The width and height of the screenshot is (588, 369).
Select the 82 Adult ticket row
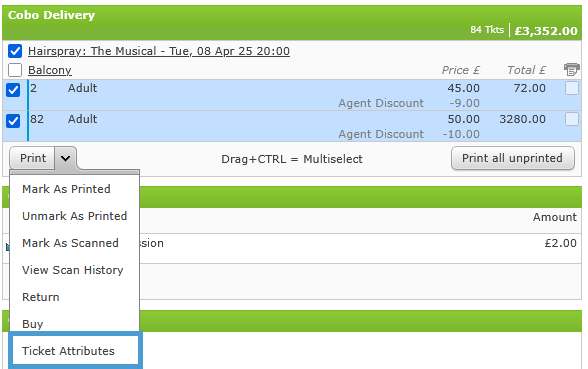[292, 126]
